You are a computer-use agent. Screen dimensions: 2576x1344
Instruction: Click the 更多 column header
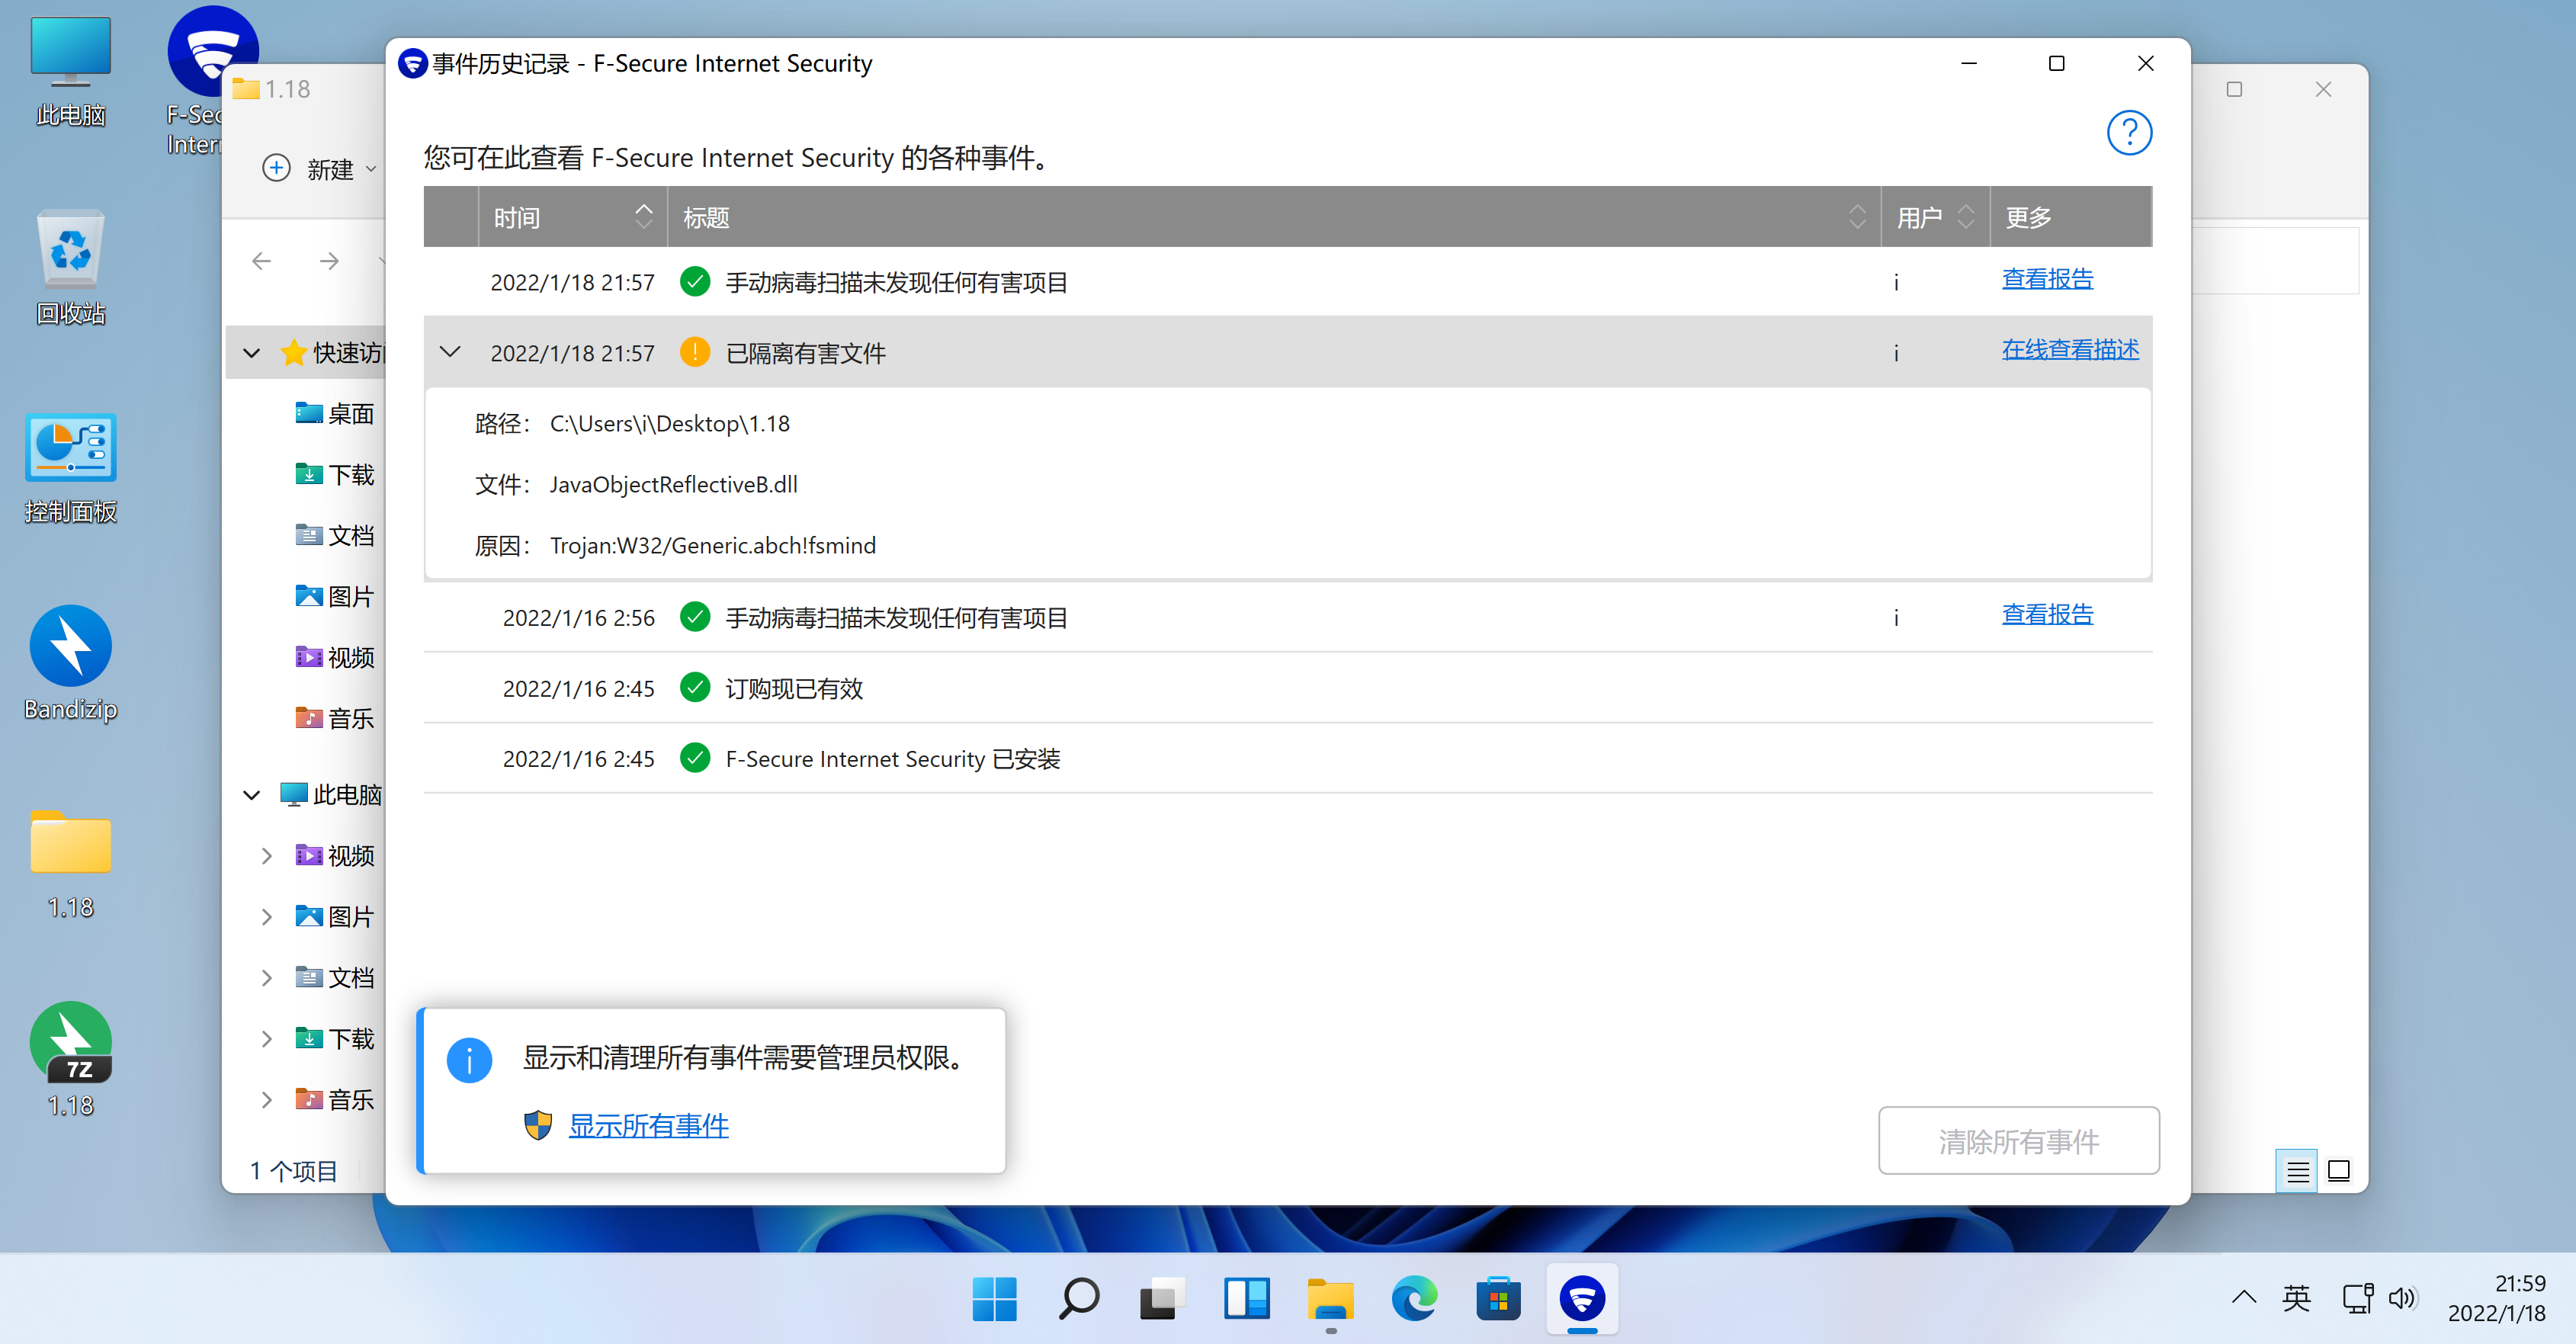coord(2070,216)
